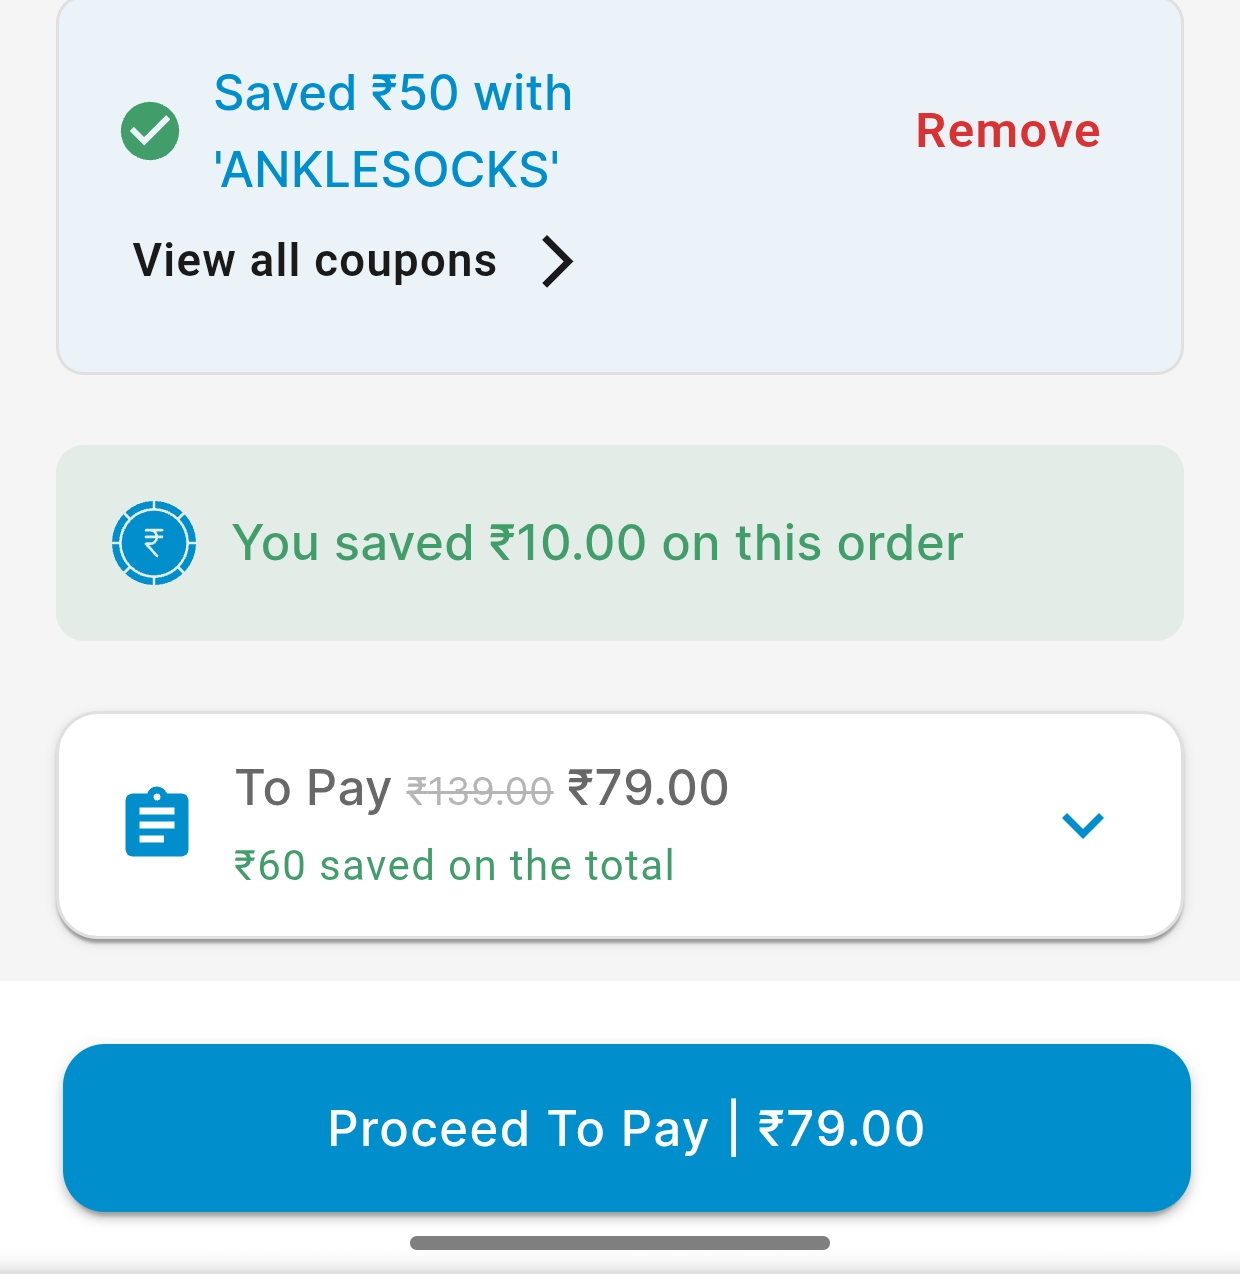Tap the ₹79.00 amount on the blue button
This screenshot has width=1240, height=1274.
841,1129
